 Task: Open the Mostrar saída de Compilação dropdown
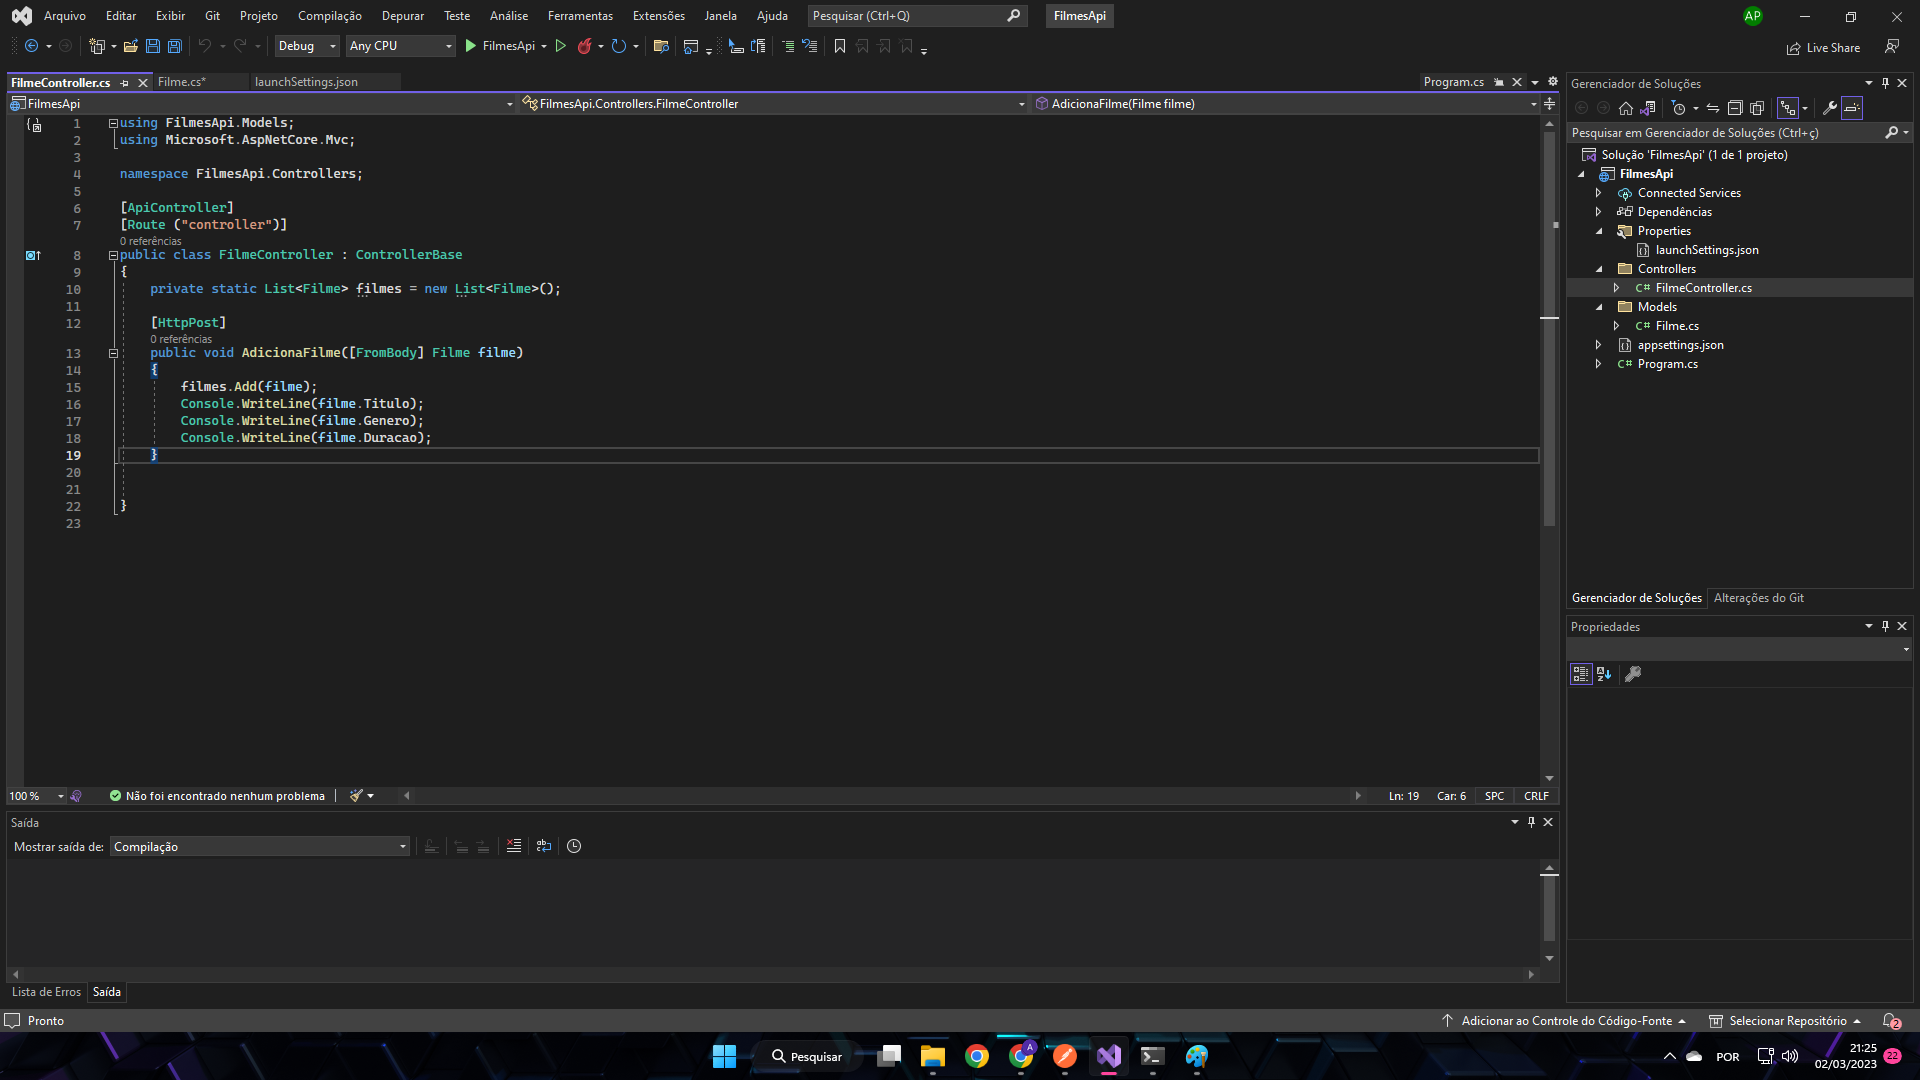pyautogui.click(x=260, y=847)
